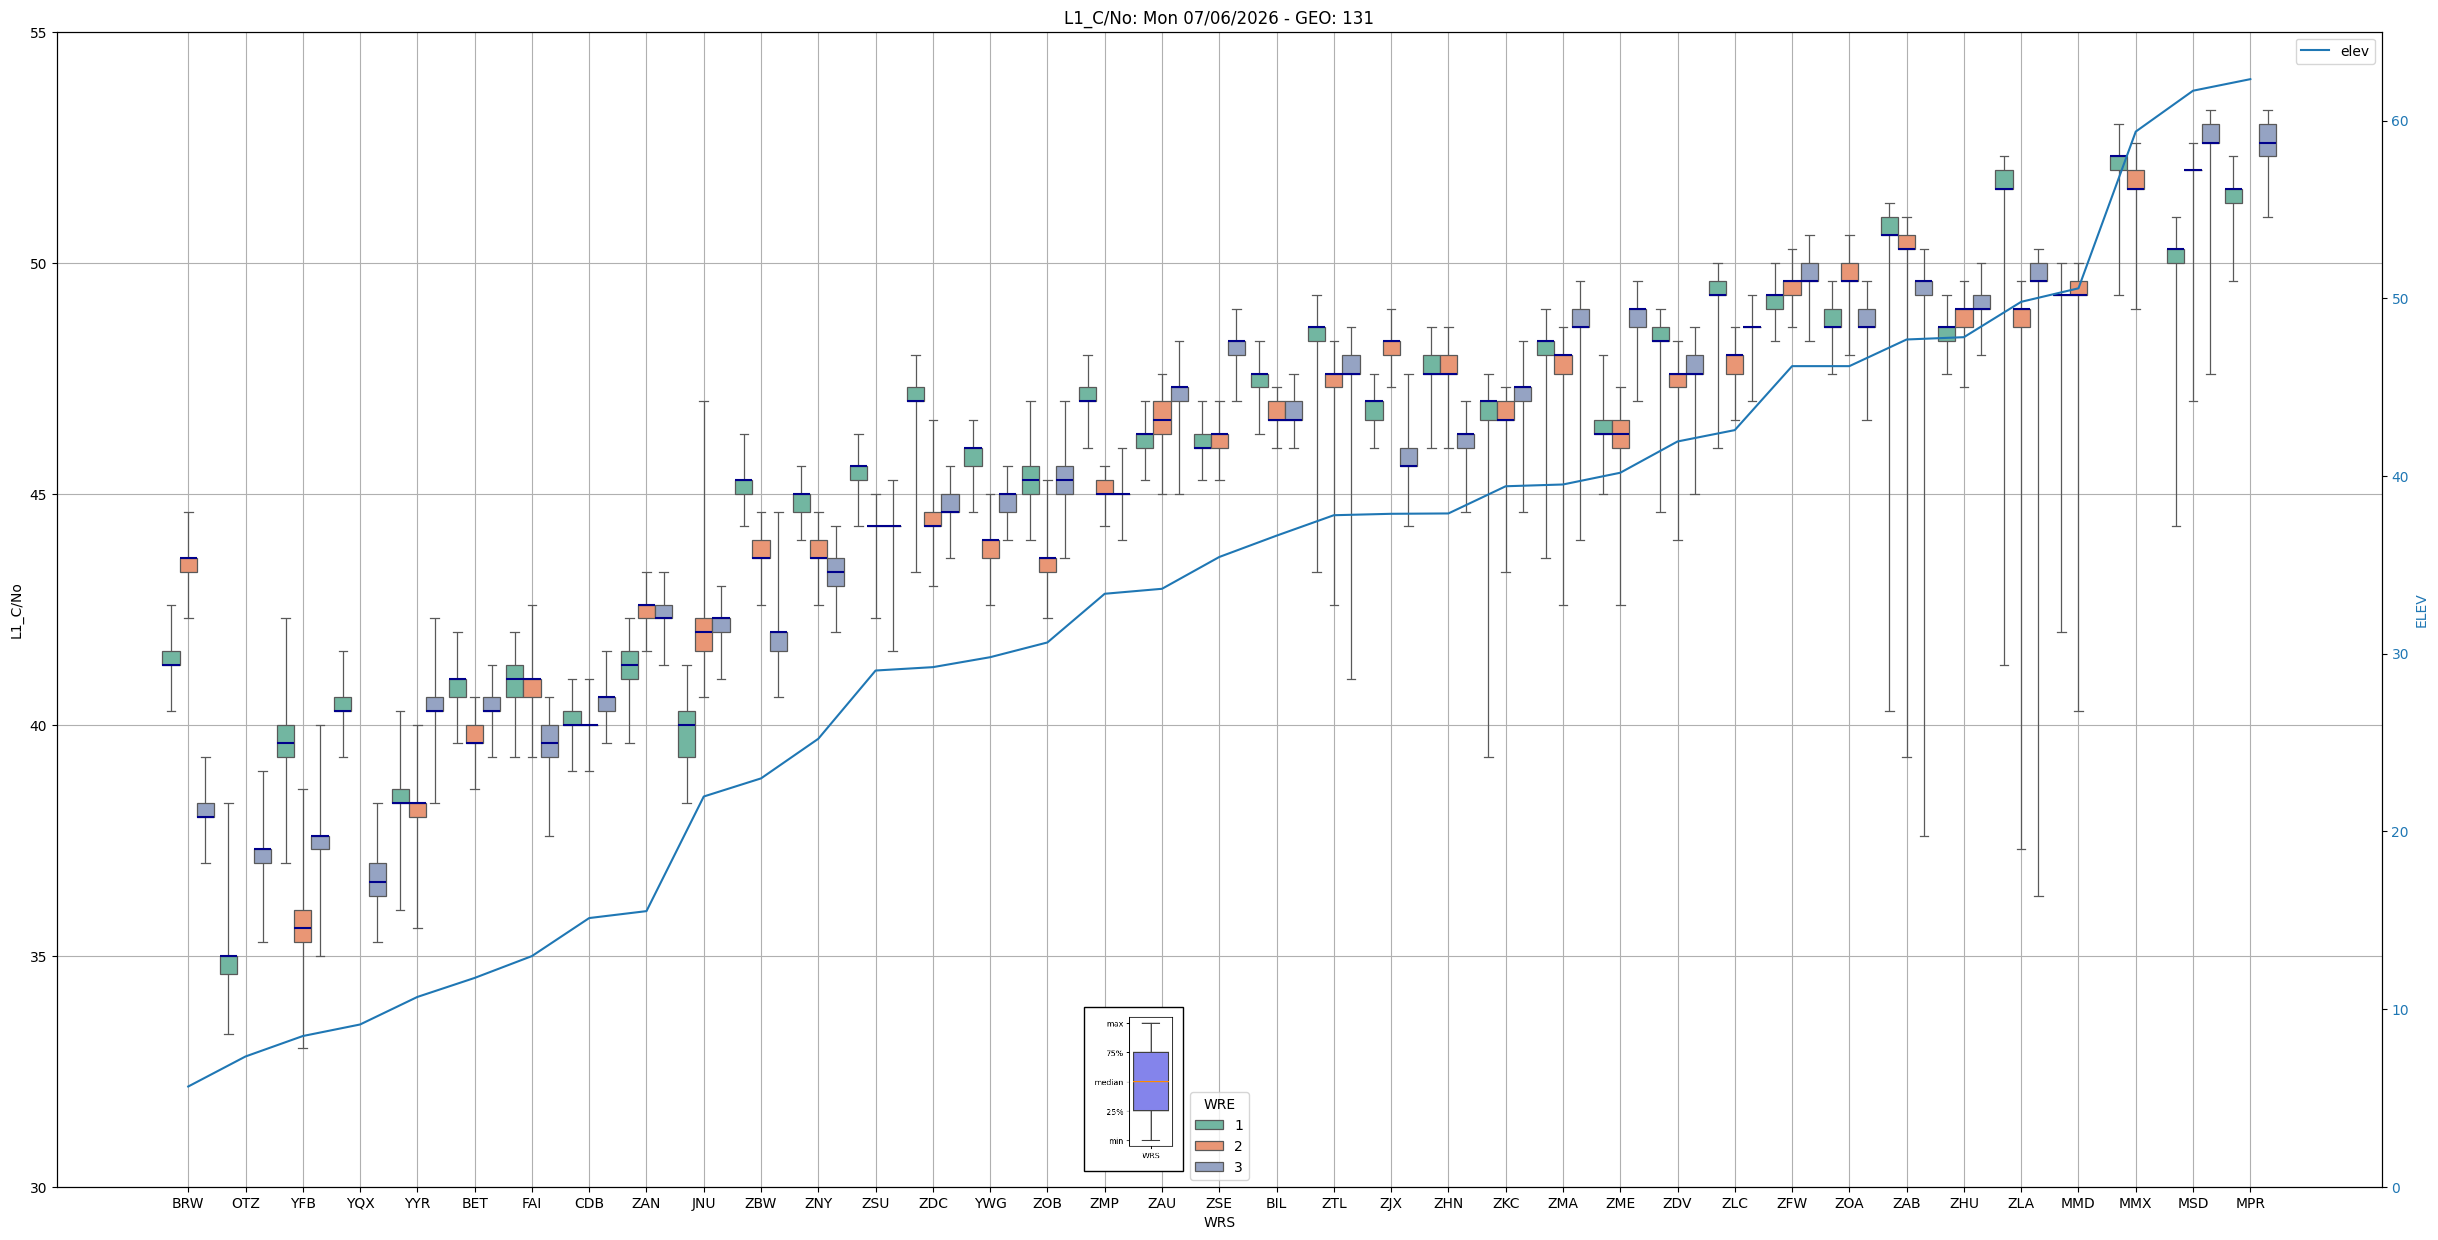Click the 55 tick on left axis
This screenshot has height=1240, width=2438.
tap(39, 33)
